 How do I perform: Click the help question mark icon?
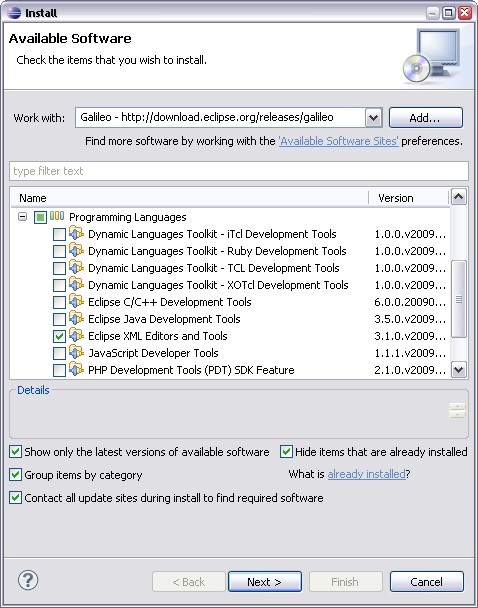click(28, 580)
